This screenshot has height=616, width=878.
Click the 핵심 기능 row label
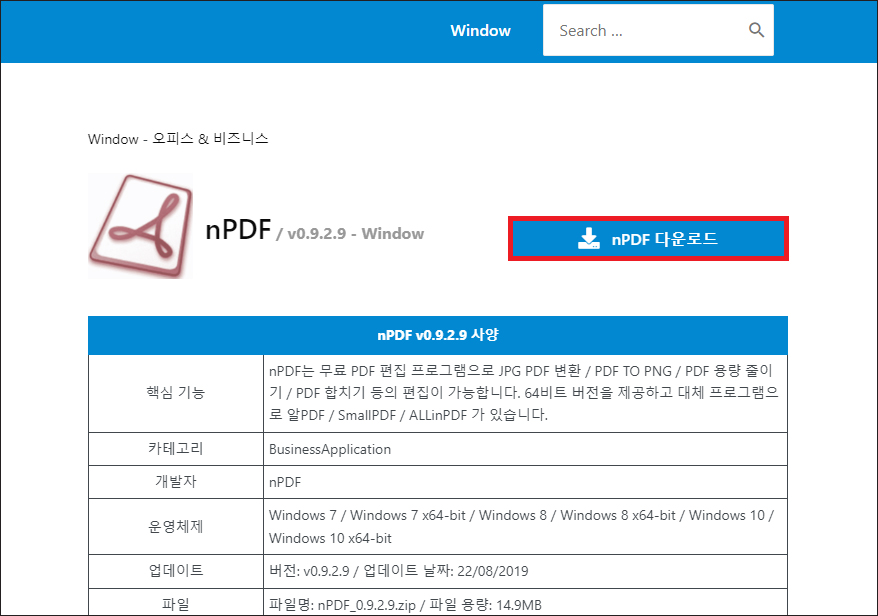pos(176,393)
